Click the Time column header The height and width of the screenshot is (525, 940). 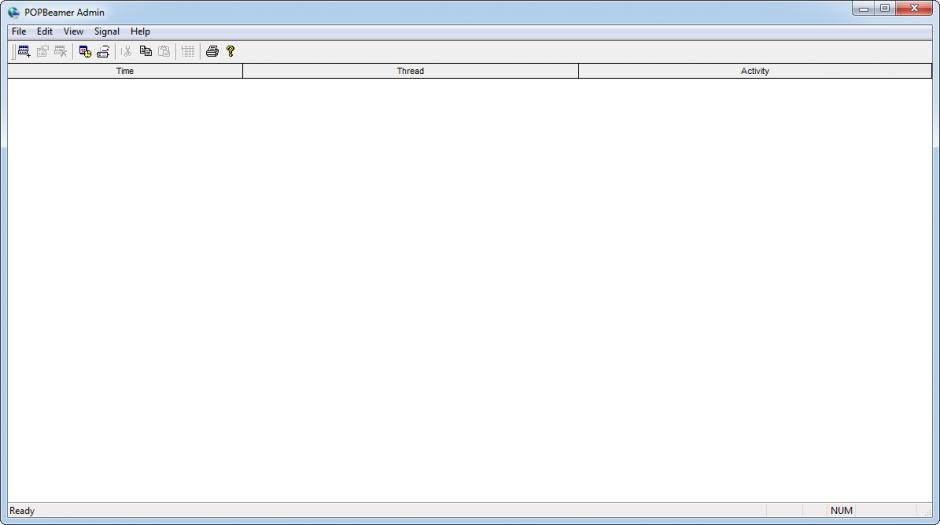point(125,71)
